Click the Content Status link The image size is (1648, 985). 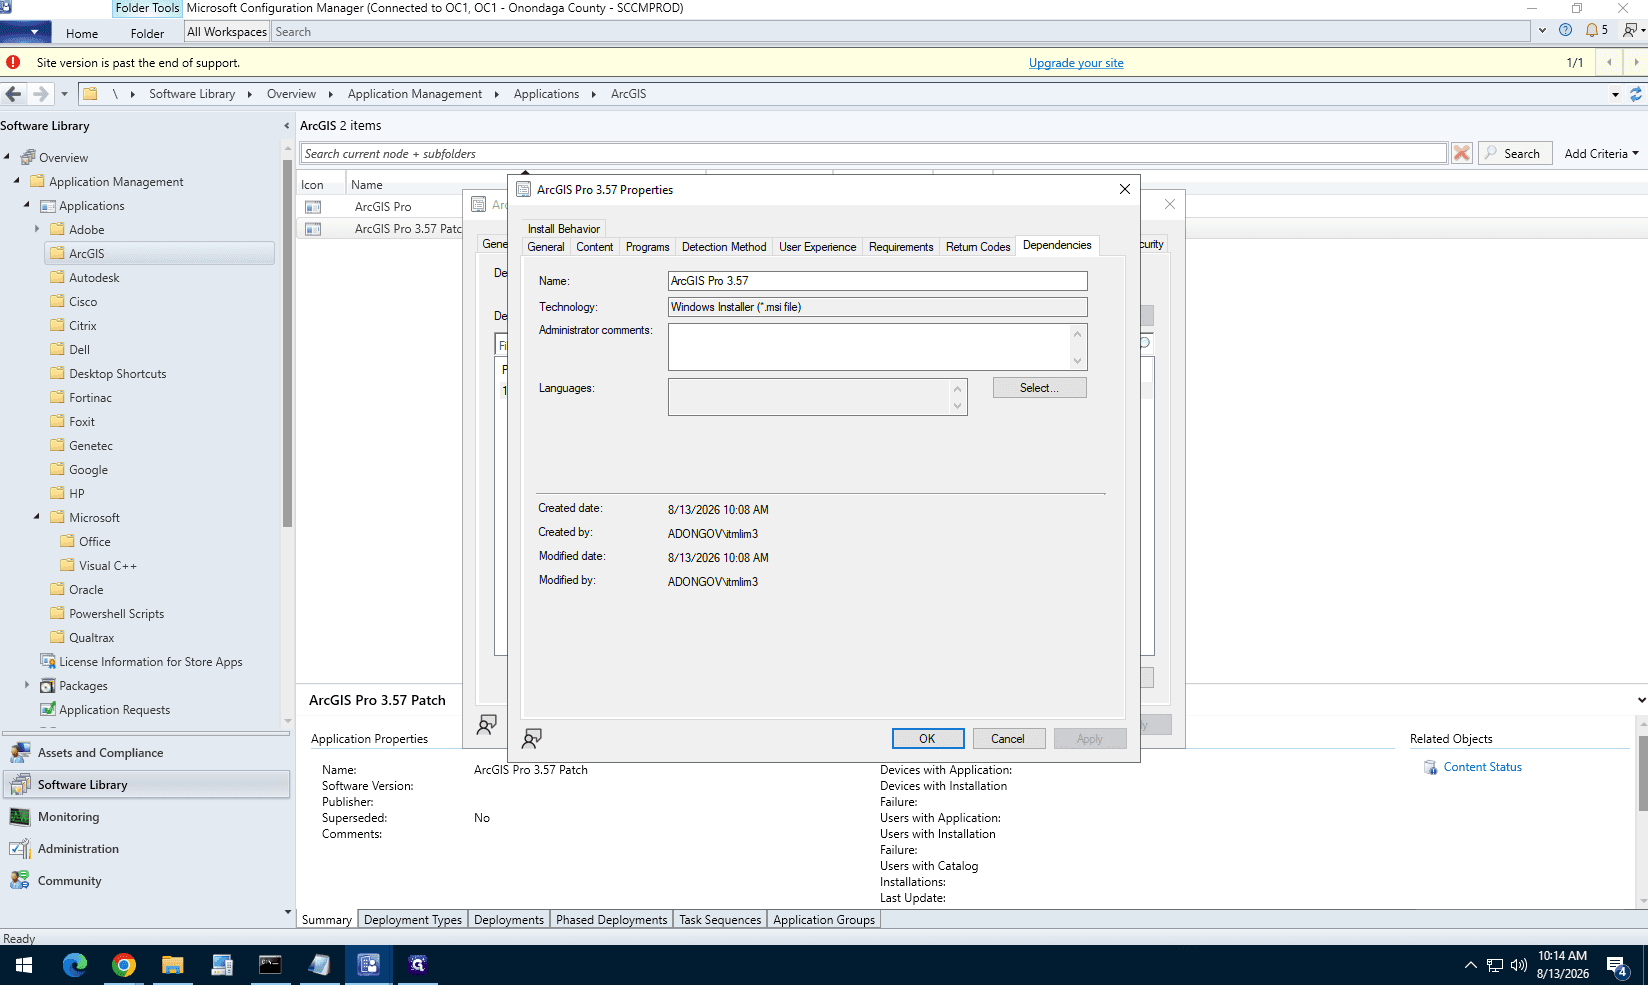[1483, 767]
